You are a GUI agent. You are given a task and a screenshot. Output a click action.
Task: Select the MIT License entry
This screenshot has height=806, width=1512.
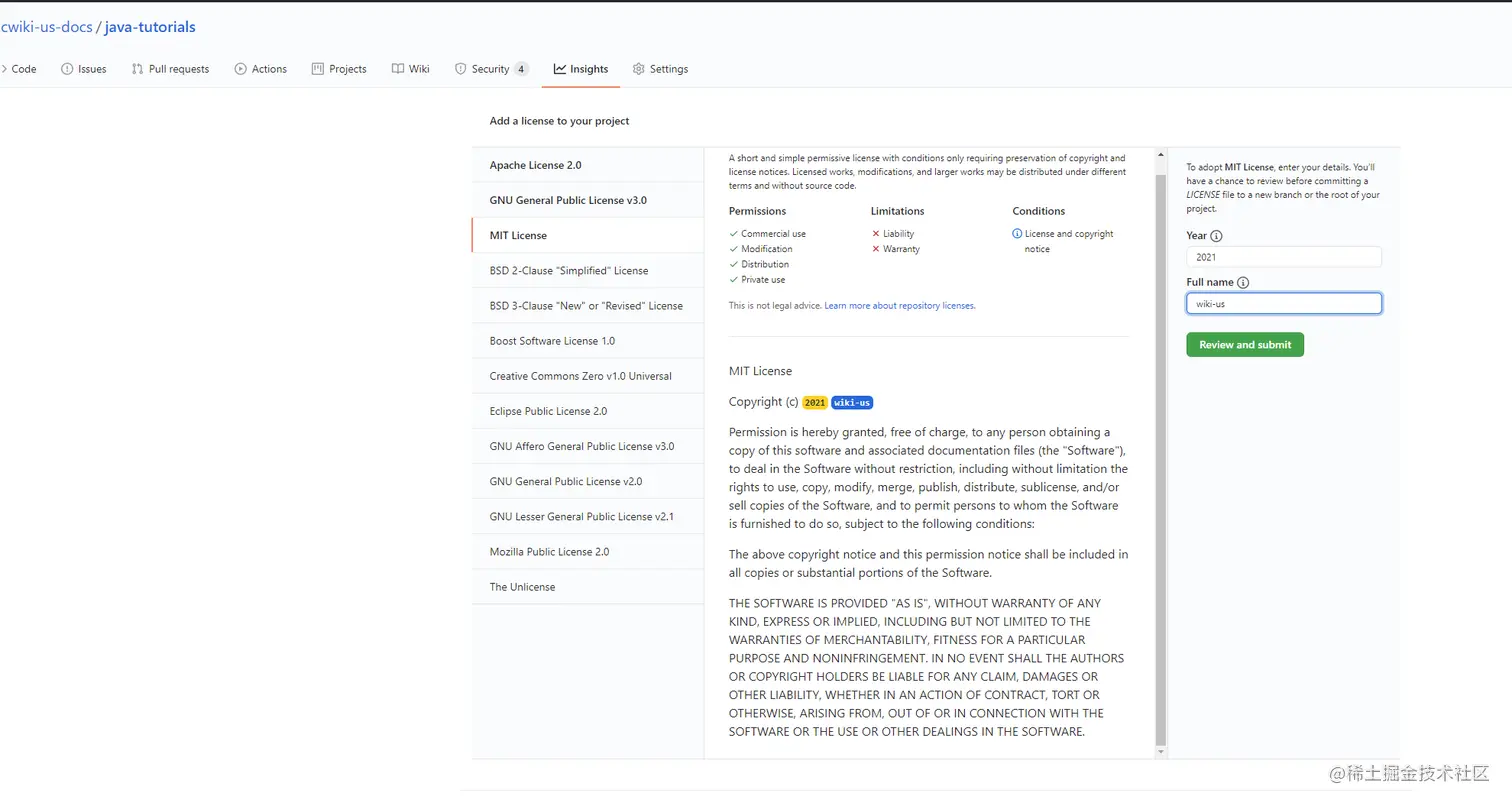517,234
